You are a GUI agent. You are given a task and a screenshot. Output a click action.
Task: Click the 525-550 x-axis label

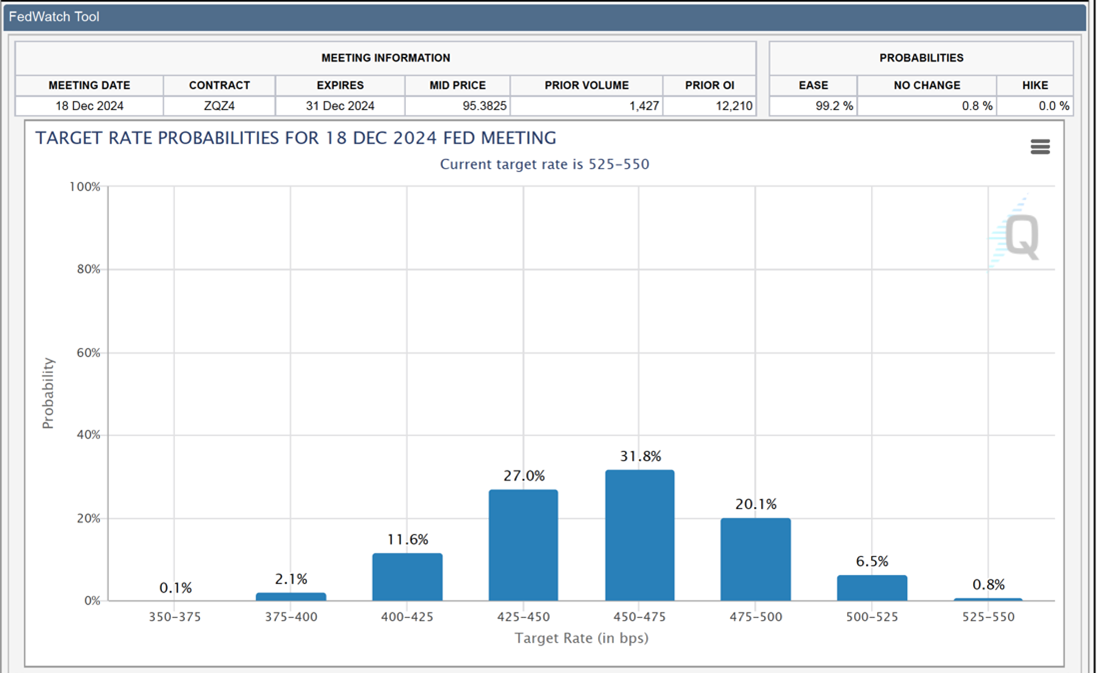[988, 617]
